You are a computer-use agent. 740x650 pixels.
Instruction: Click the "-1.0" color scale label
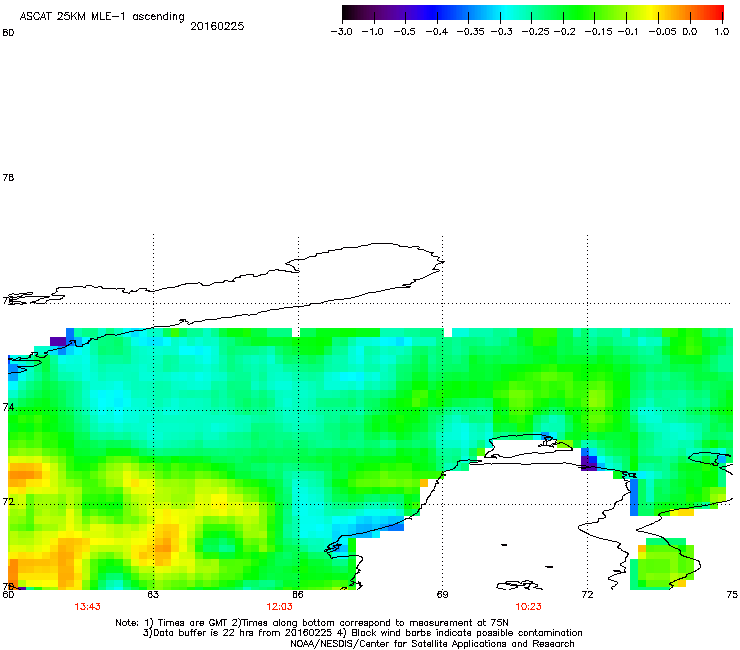coord(372,32)
